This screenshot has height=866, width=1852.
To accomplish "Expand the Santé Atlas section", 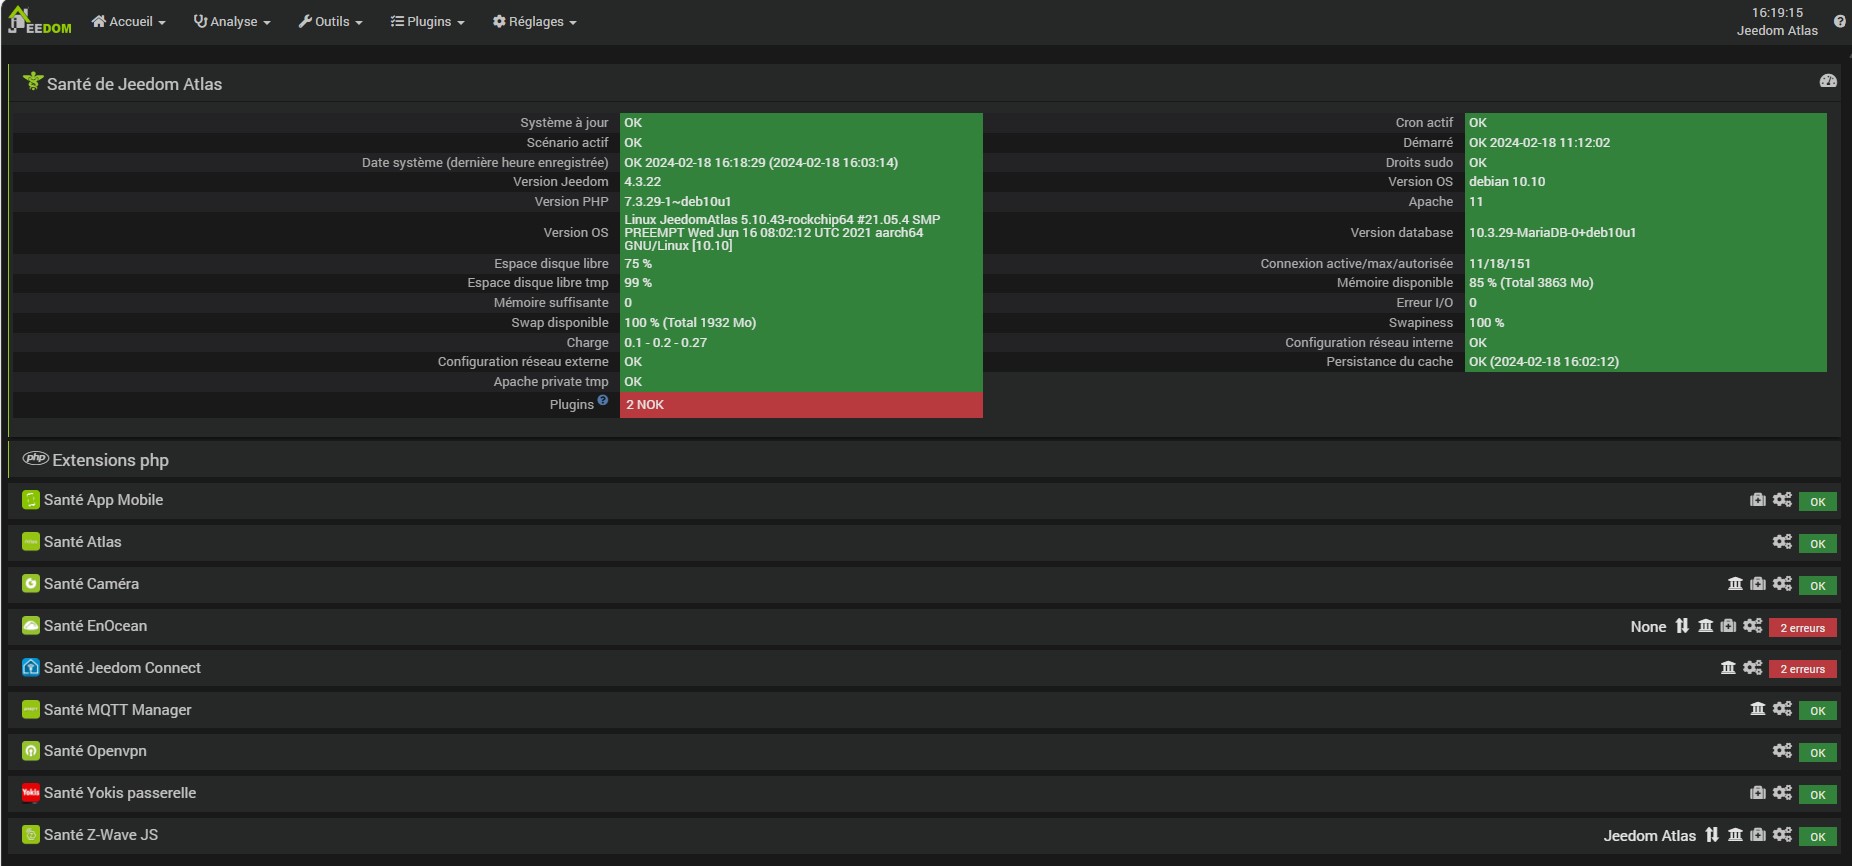I will point(82,542).
